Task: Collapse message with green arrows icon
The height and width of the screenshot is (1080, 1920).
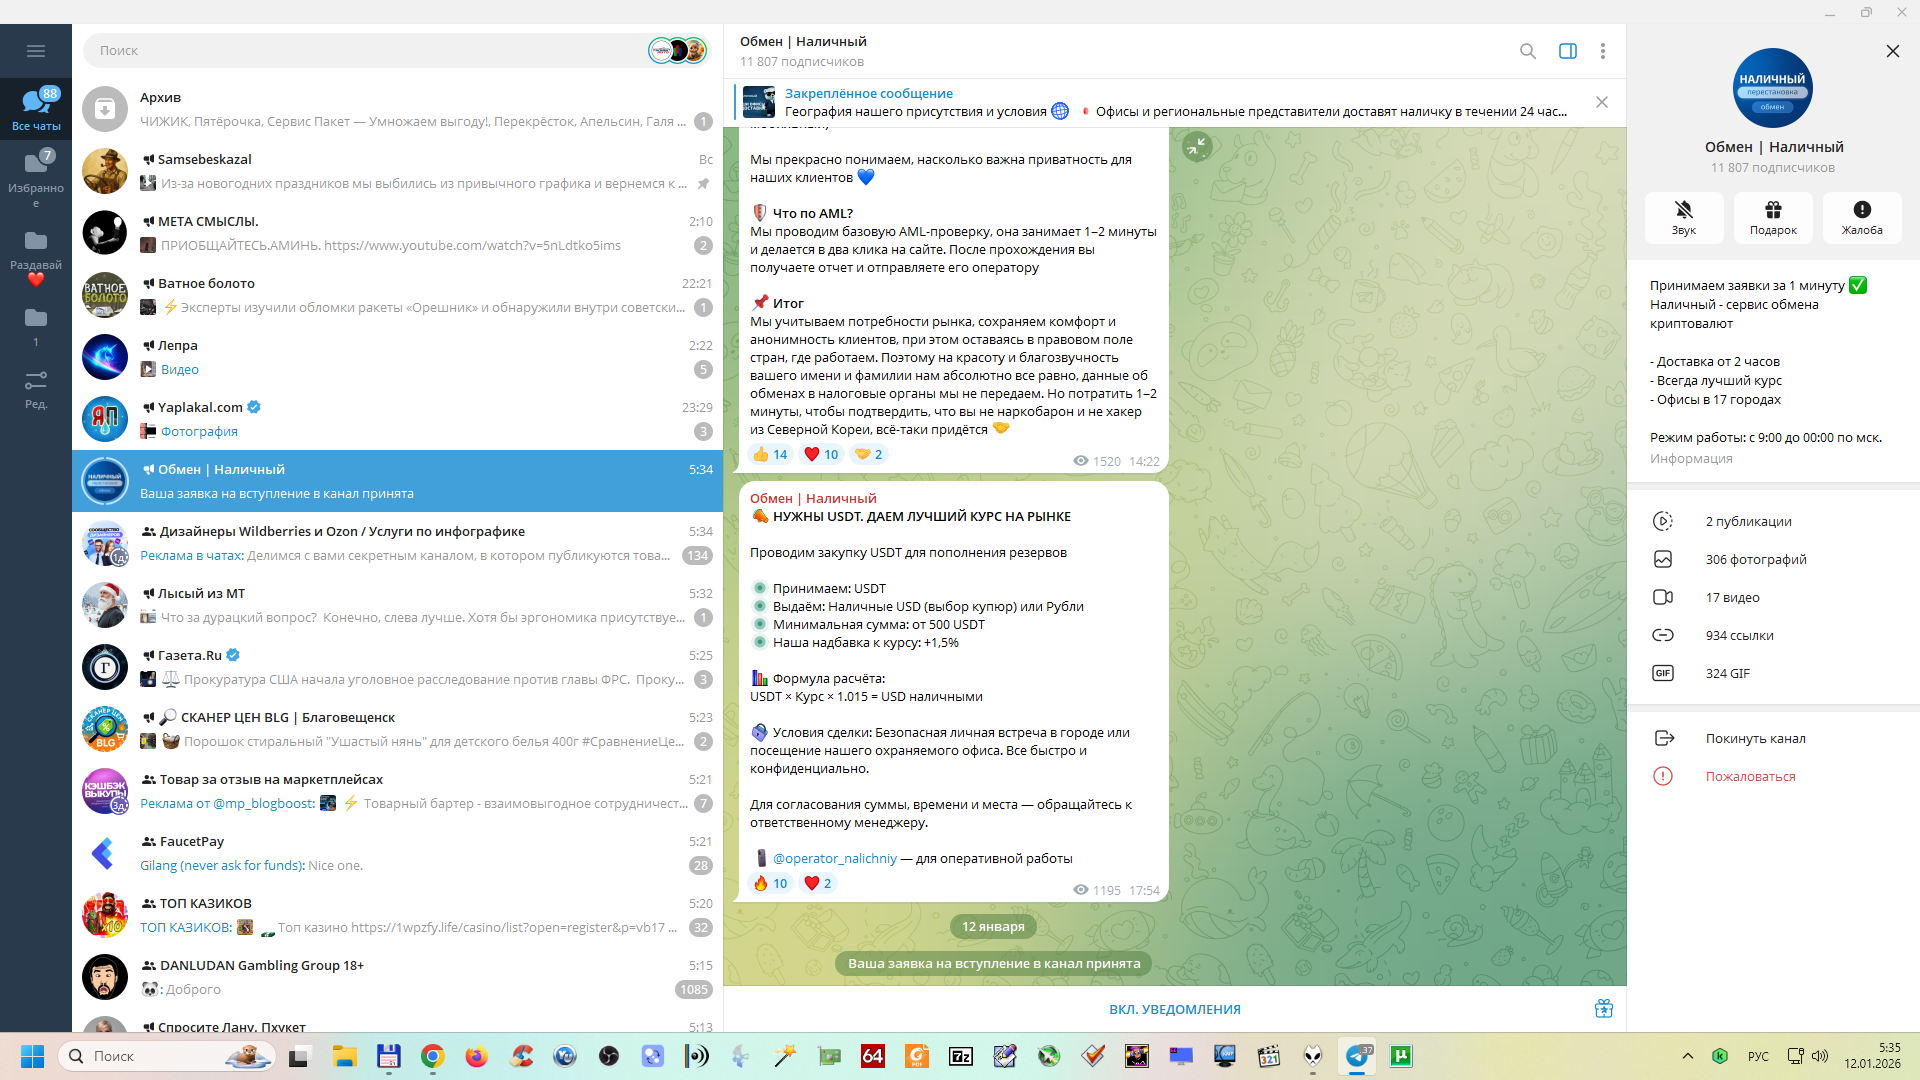Action: (x=1196, y=147)
